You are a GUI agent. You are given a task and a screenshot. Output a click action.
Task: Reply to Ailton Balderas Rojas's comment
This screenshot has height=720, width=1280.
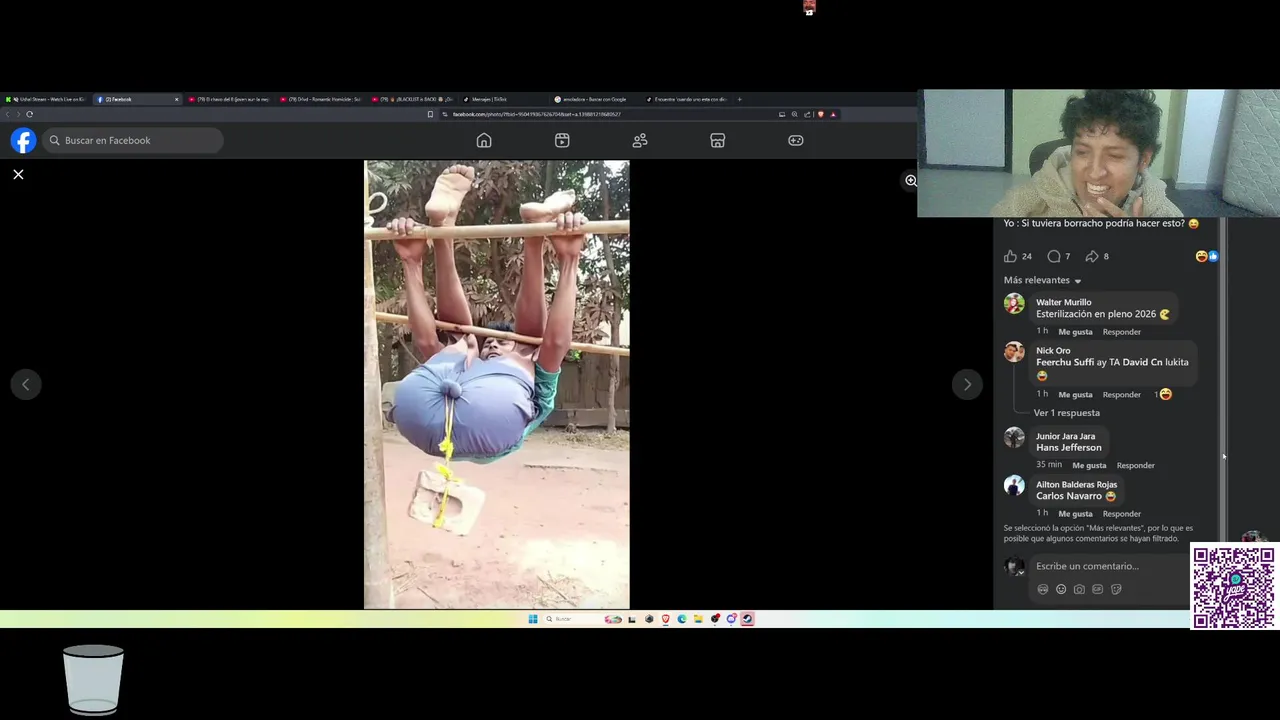pyautogui.click(x=1121, y=514)
